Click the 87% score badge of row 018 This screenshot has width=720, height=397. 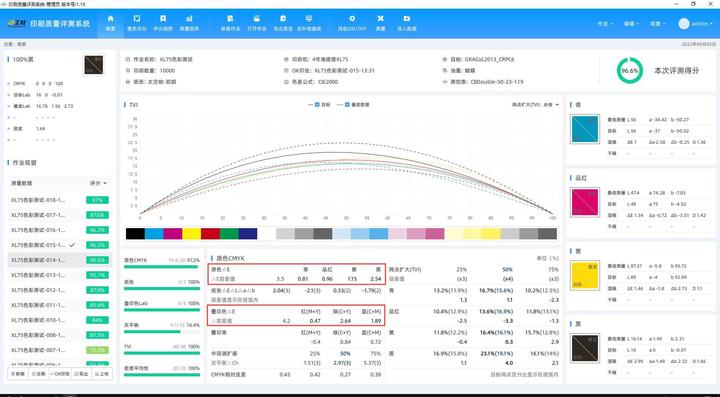point(97,200)
